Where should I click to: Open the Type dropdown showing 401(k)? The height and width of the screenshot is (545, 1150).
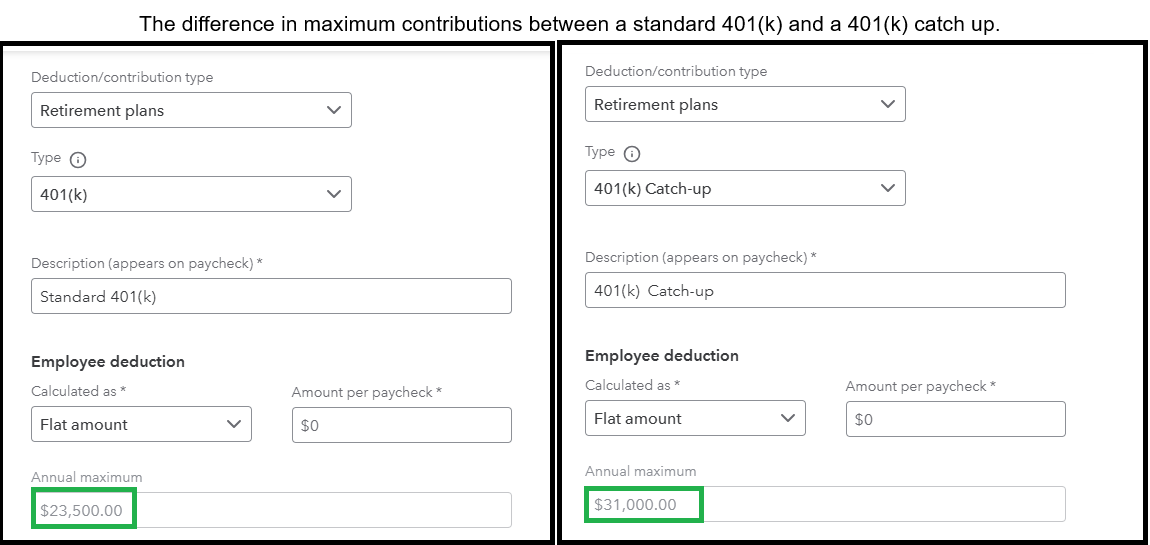[x=191, y=195]
